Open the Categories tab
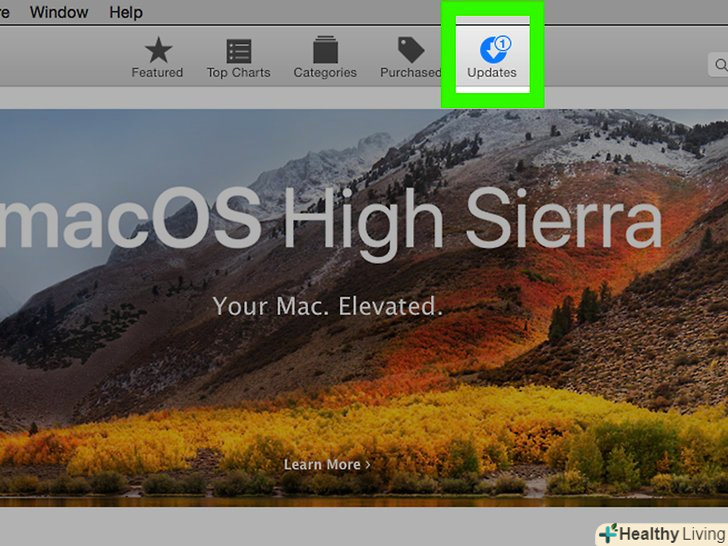728x546 pixels. point(325,58)
